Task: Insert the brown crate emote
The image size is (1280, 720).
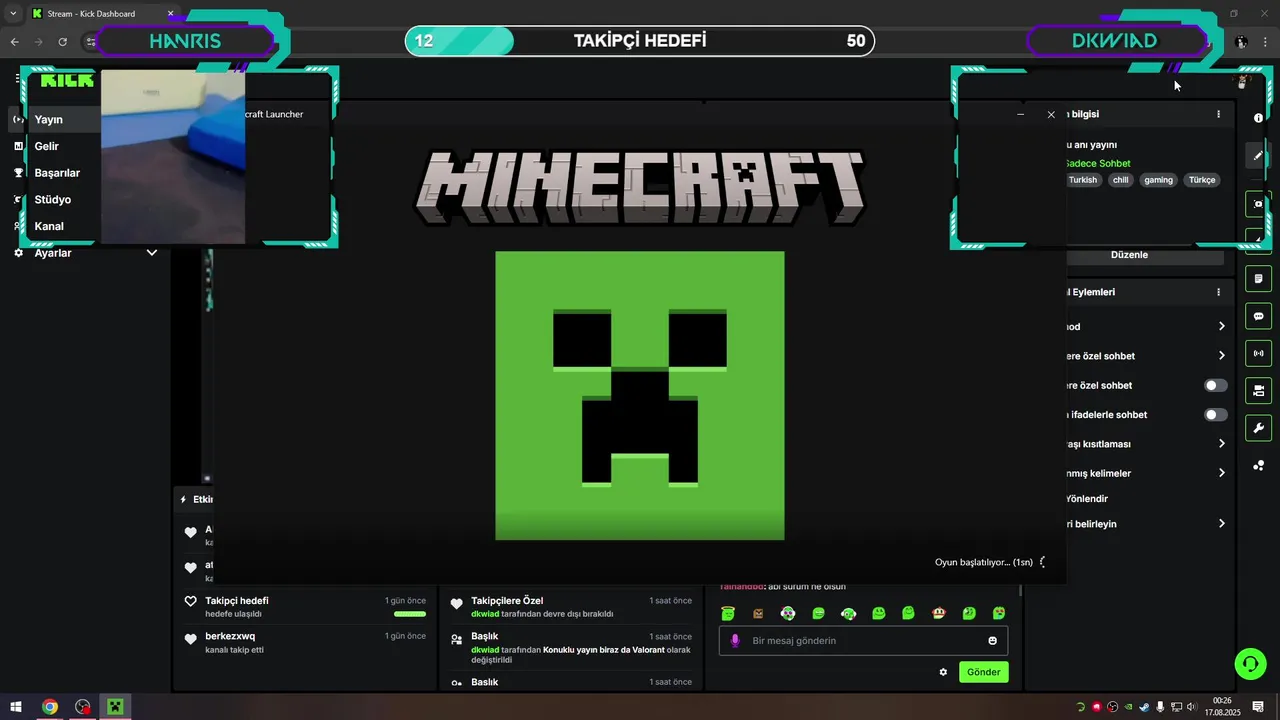Action: [x=758, y=613]
